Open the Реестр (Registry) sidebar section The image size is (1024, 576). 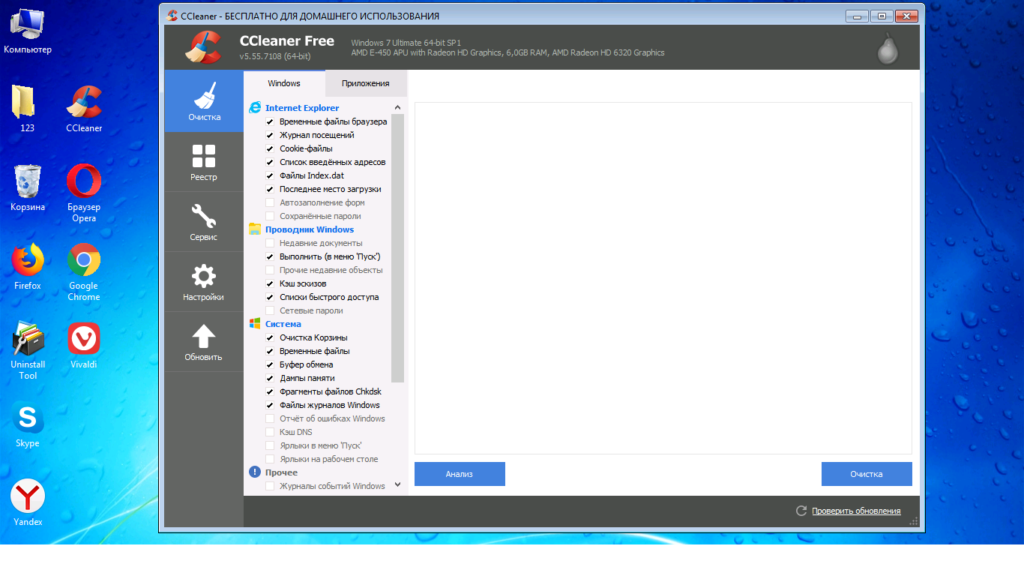tap(204, 161)
